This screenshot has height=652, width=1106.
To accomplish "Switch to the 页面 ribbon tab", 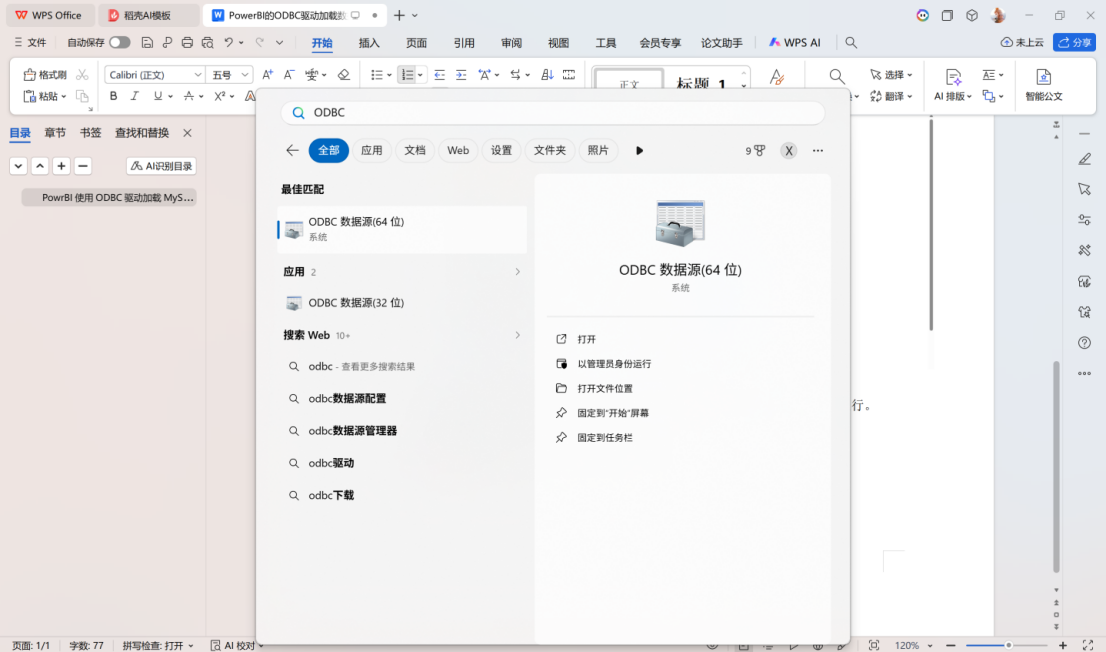I will tap(416, 43).
